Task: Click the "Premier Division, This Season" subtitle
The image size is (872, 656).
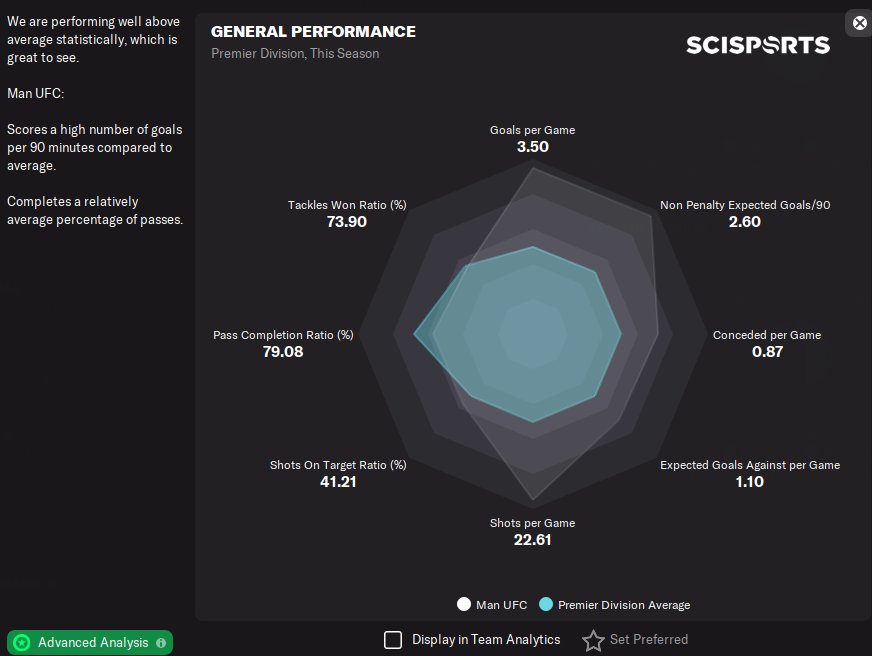Action: click(295, 53)
